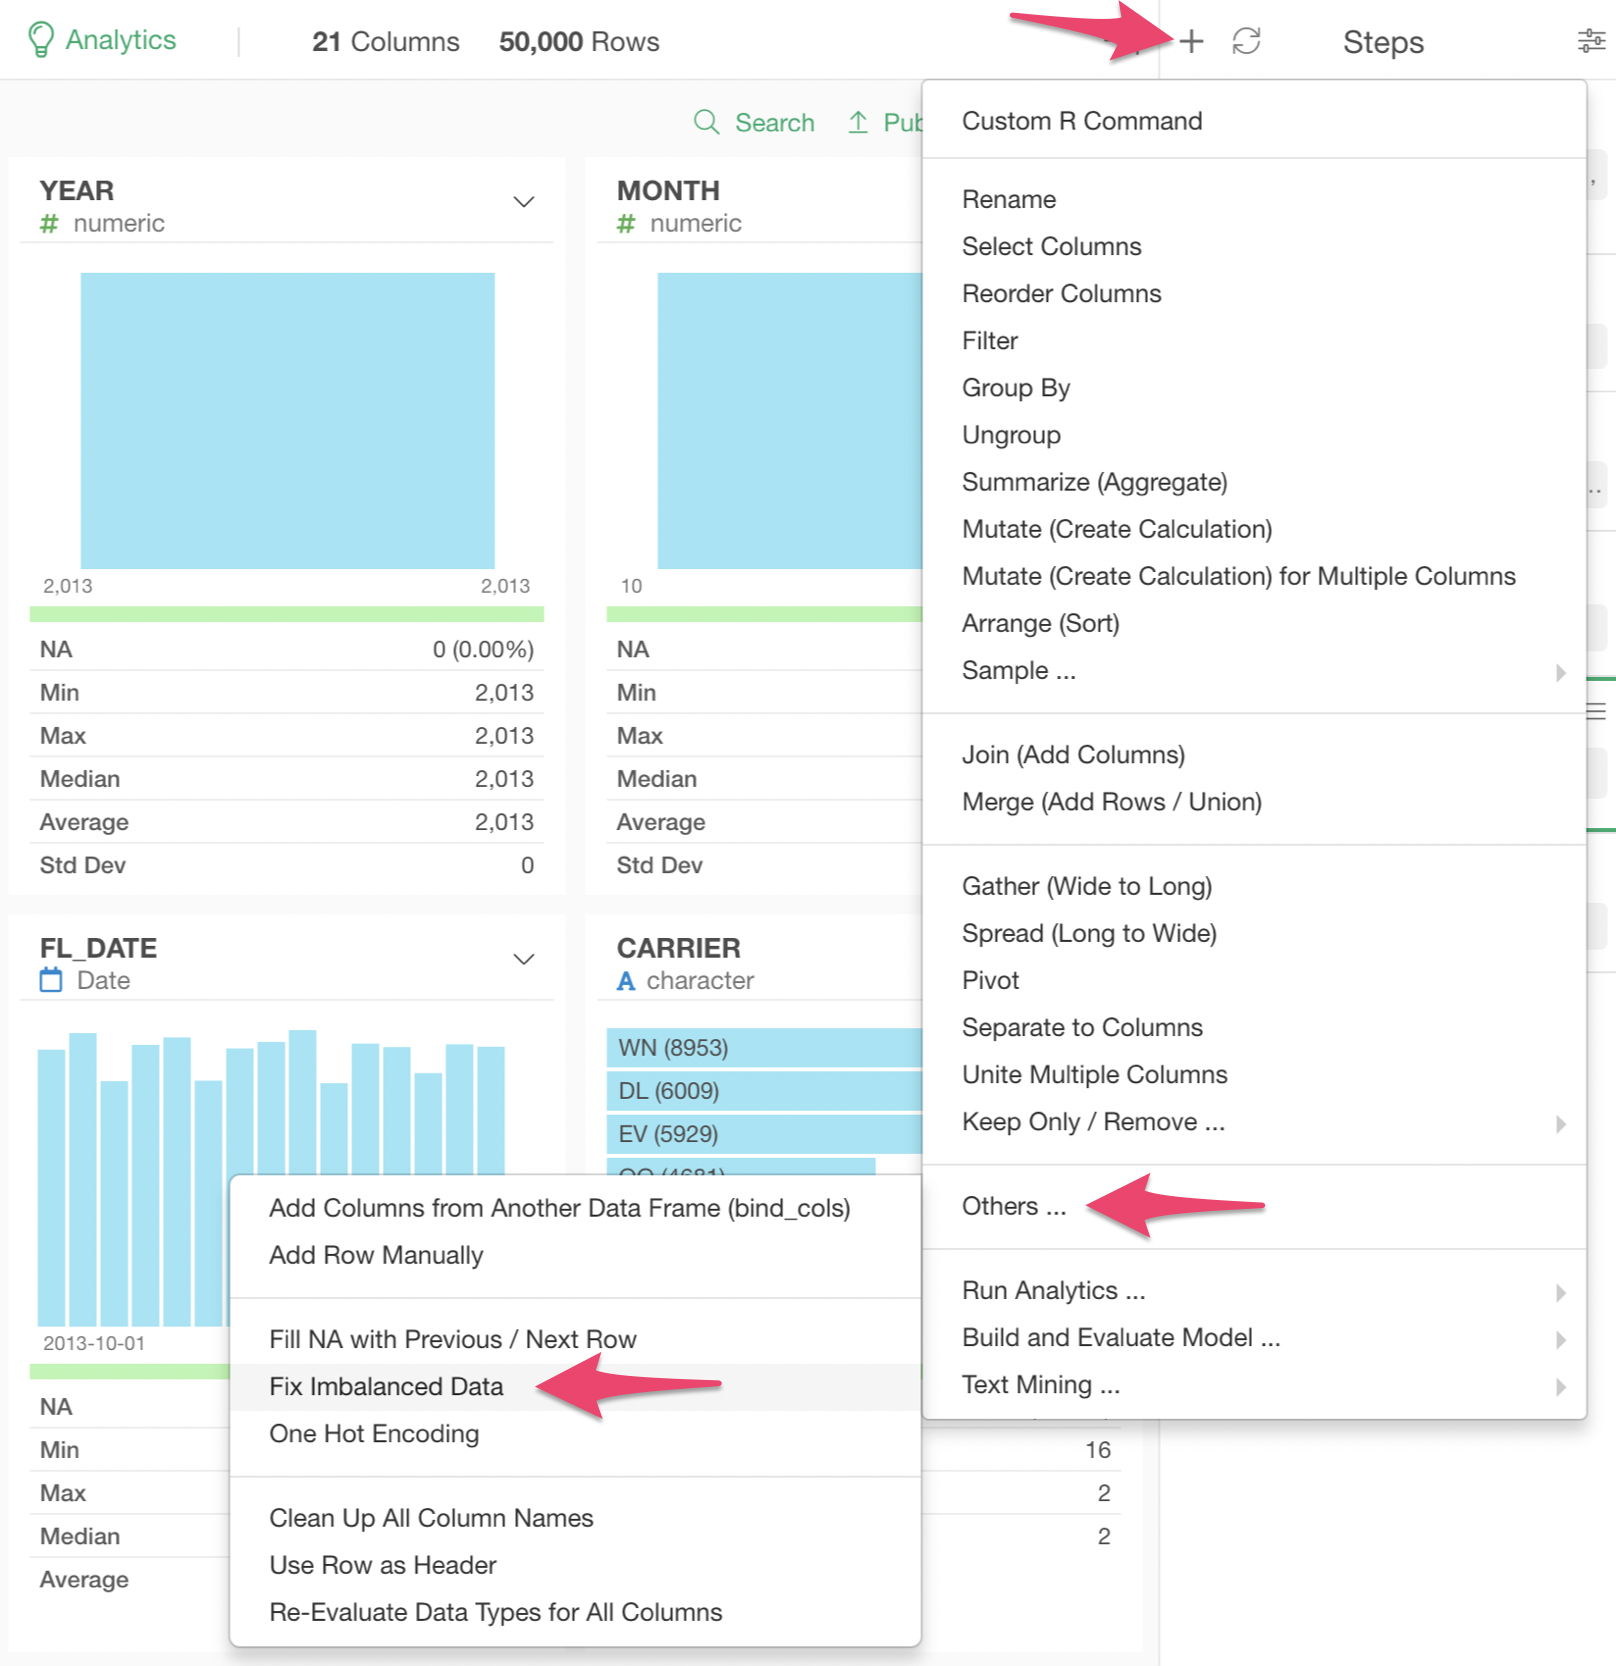Click the YEAR histogram blue bar

(287, 420)
